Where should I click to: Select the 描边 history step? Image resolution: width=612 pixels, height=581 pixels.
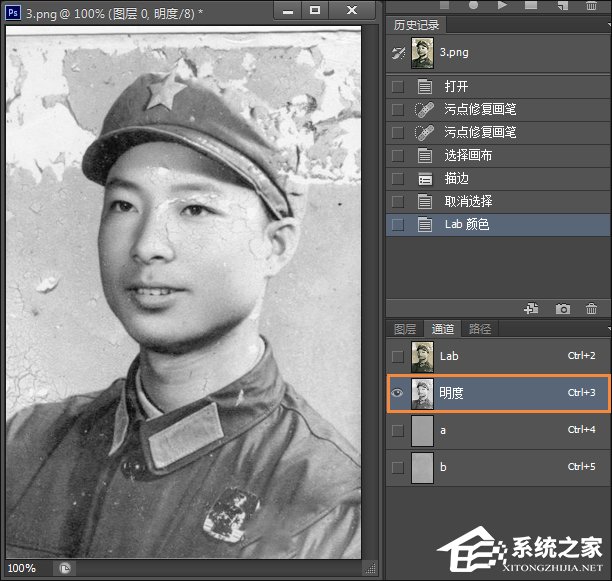pyautogui.click(x=498, y=179)
